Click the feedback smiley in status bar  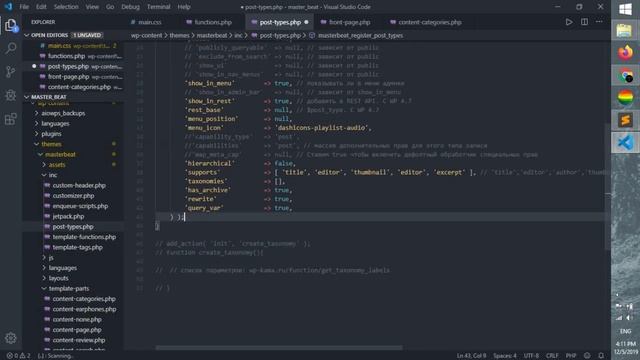click(587, 356)
